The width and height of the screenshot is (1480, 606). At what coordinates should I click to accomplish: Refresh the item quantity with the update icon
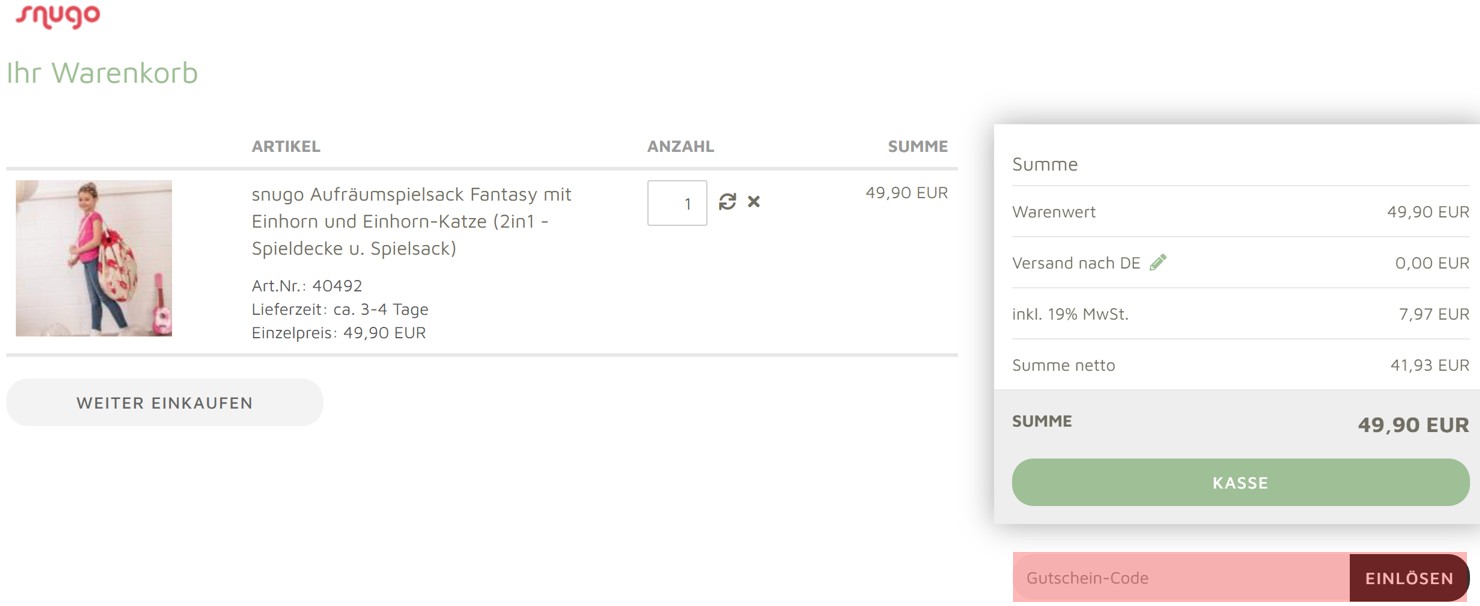coord(727,202)
